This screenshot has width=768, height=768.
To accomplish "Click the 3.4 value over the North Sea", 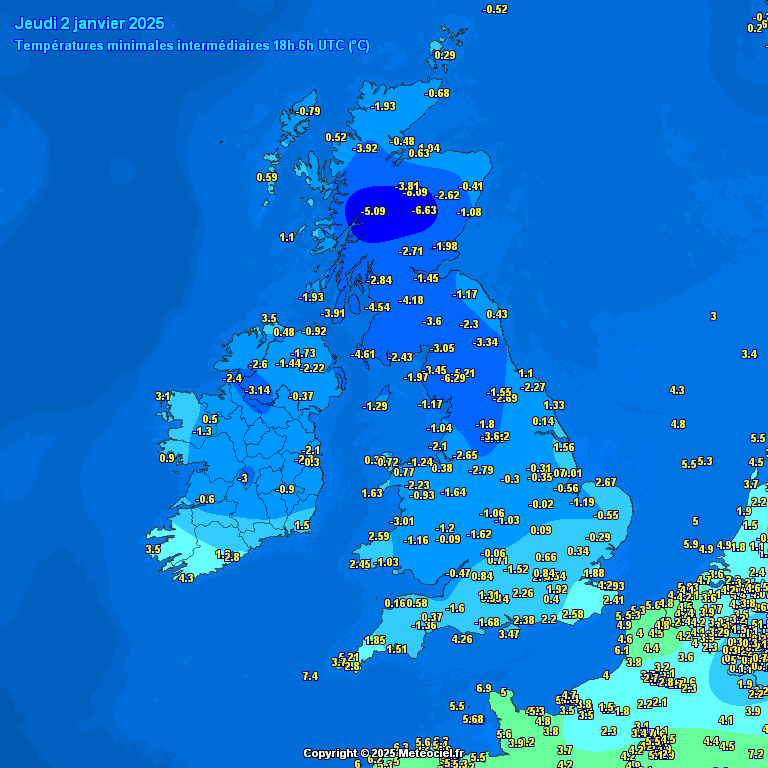I will click(x=749, y=354).
